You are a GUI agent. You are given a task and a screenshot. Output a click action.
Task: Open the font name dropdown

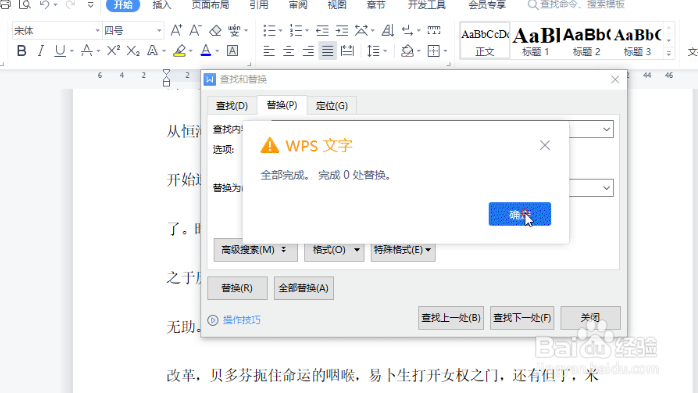point(97,31)
